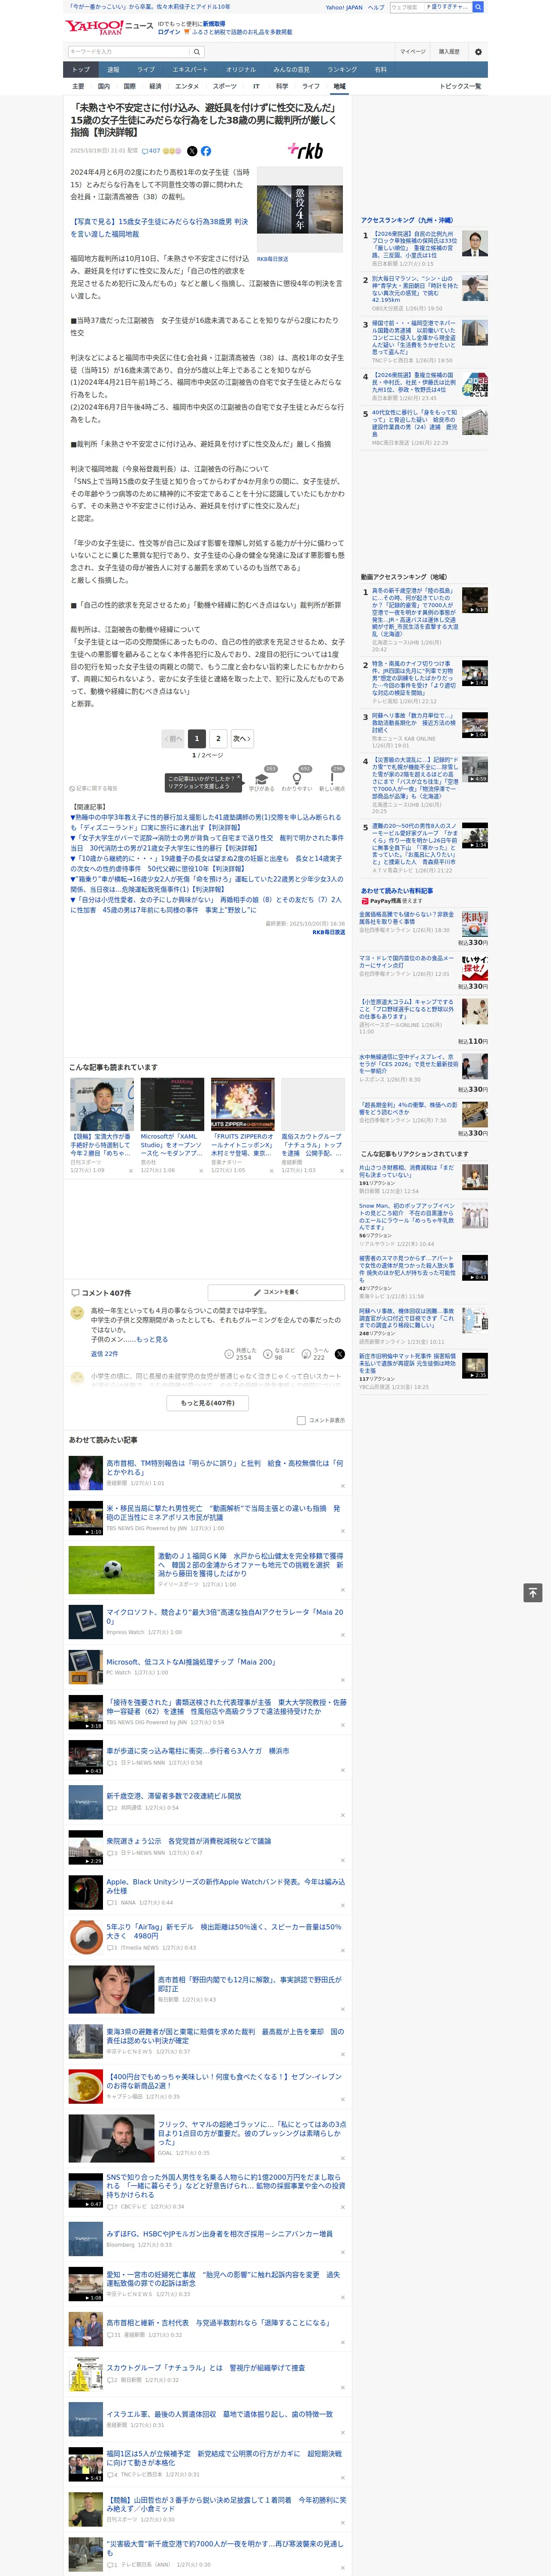
Task: Open the みんなの意見 tab
Action: (x=292, y=69)
